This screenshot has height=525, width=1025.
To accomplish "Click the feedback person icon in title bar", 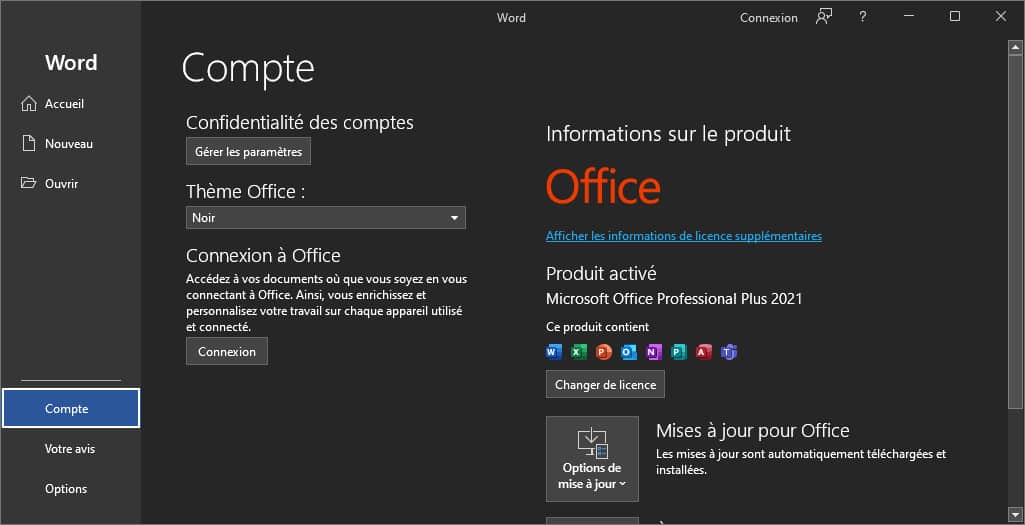I will click(824, 17).
